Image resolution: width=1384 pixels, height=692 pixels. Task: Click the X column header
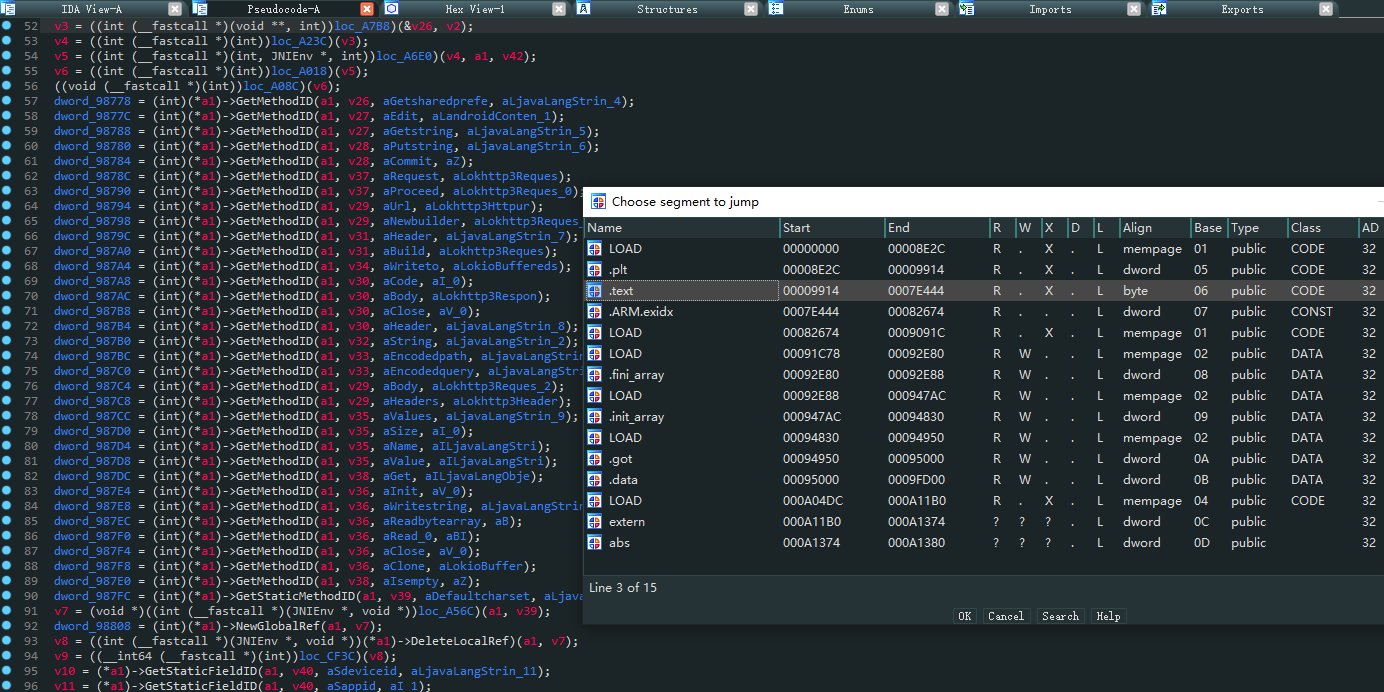1054,228
